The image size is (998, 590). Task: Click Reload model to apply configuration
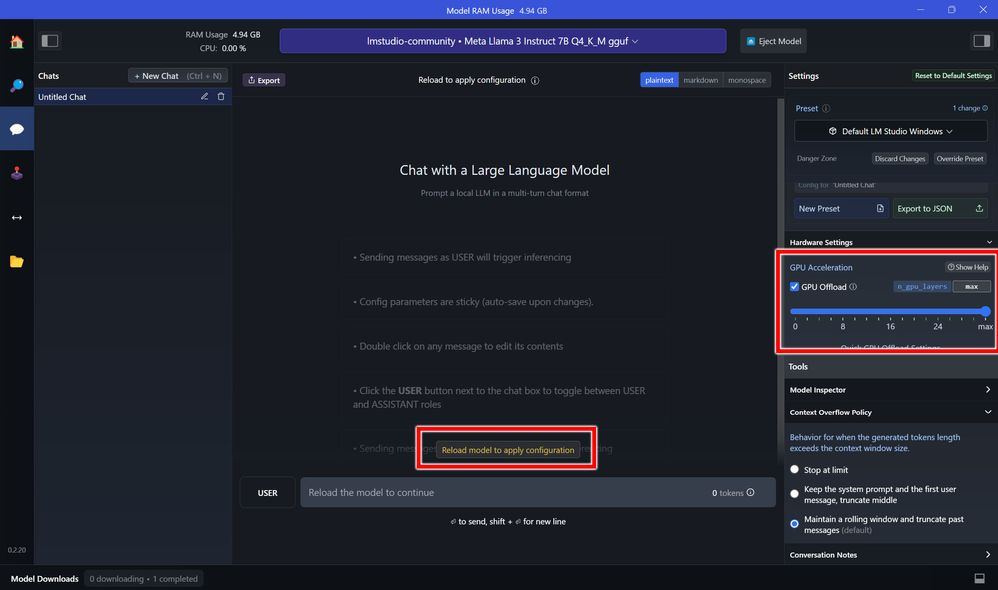coord(507,449)
